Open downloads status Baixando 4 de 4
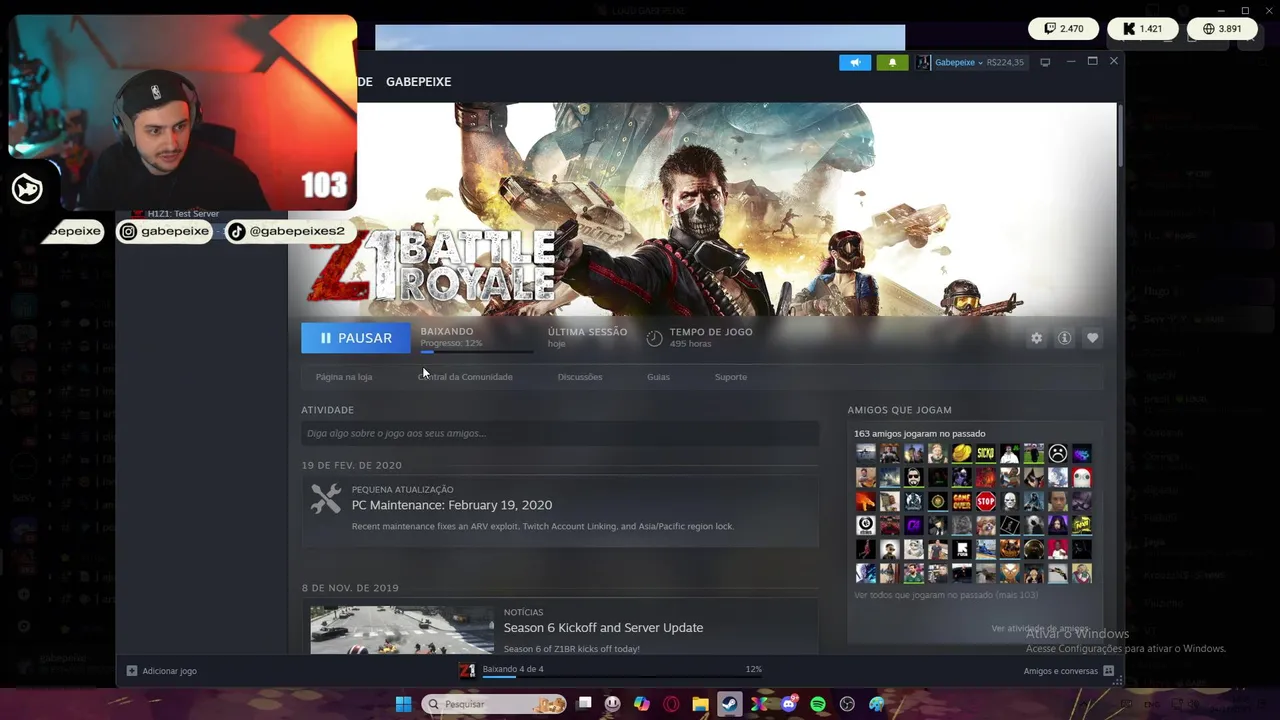Screen dimensions: 1280x720 tap(513, 669)
